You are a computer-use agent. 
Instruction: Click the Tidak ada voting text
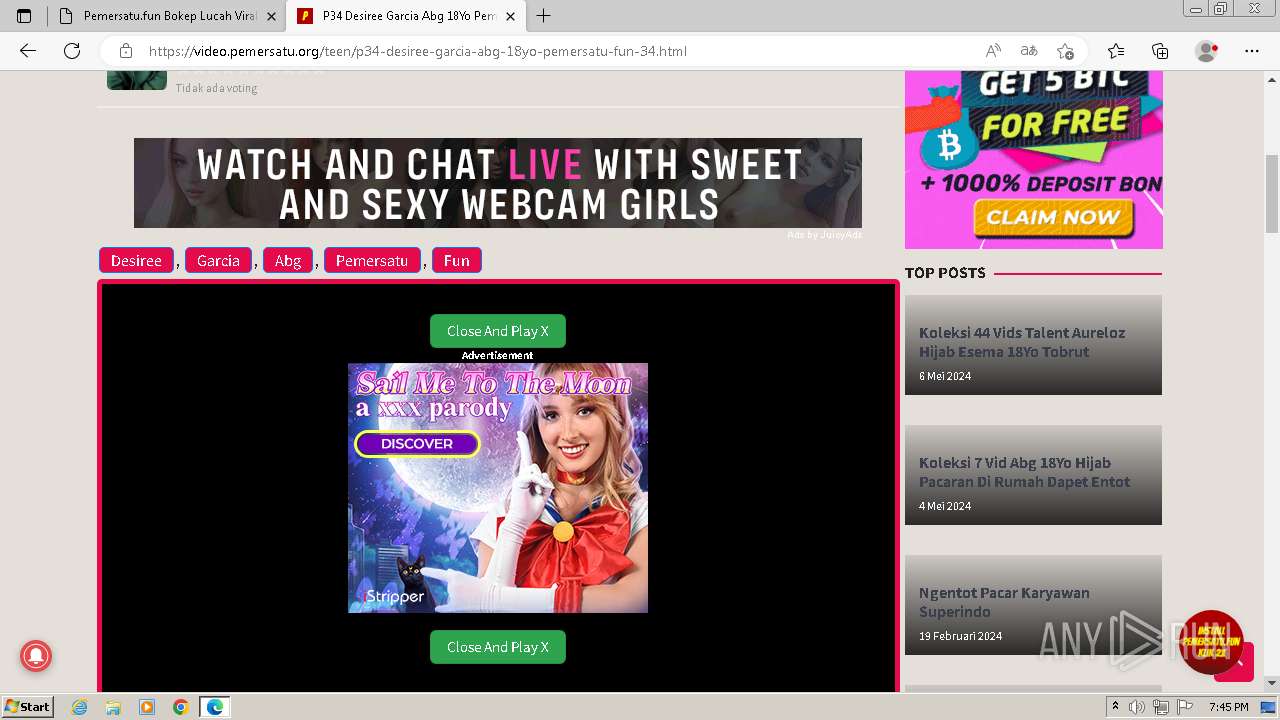click(217, 88)
